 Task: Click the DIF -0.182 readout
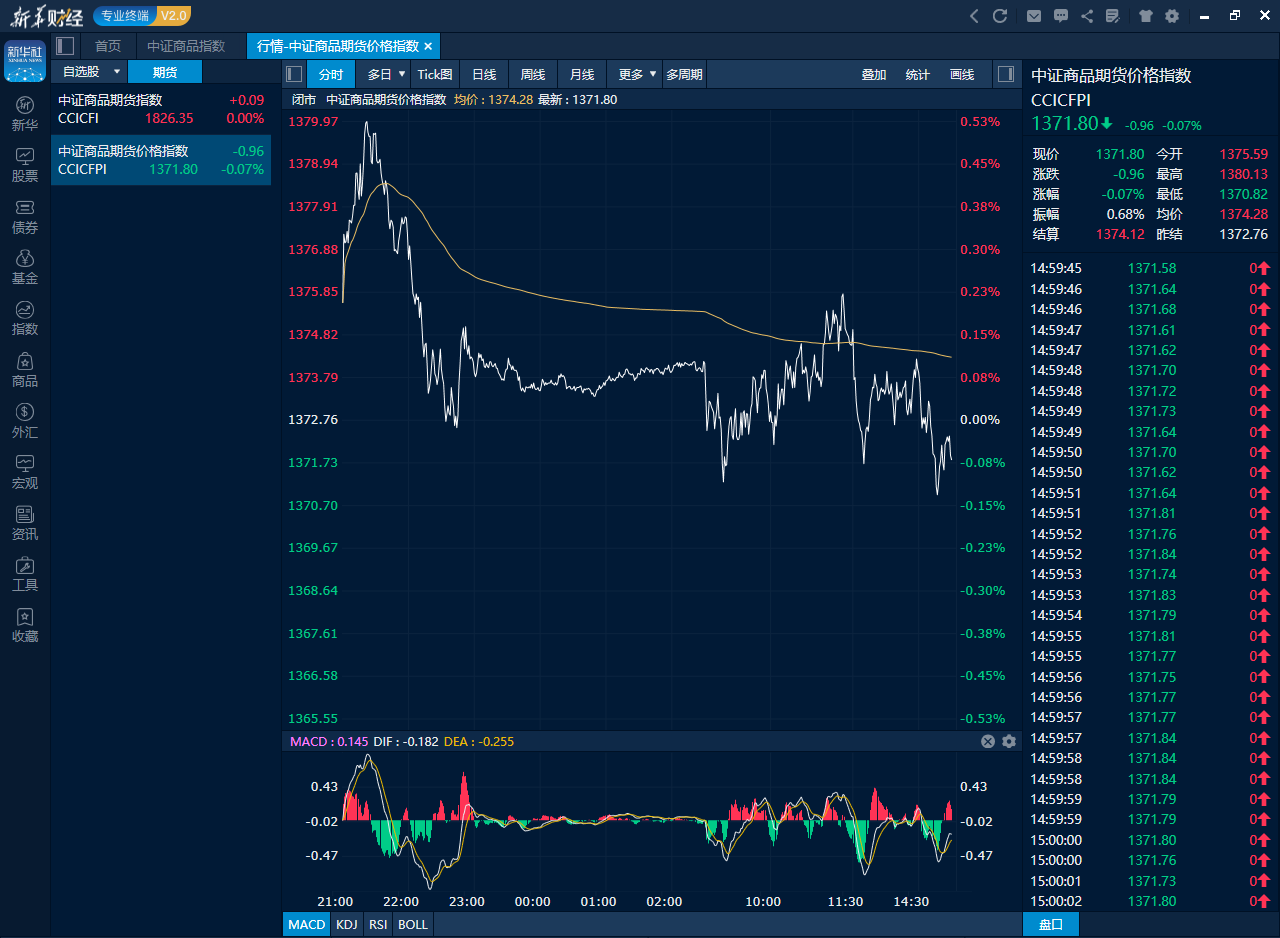pos(406,741)
